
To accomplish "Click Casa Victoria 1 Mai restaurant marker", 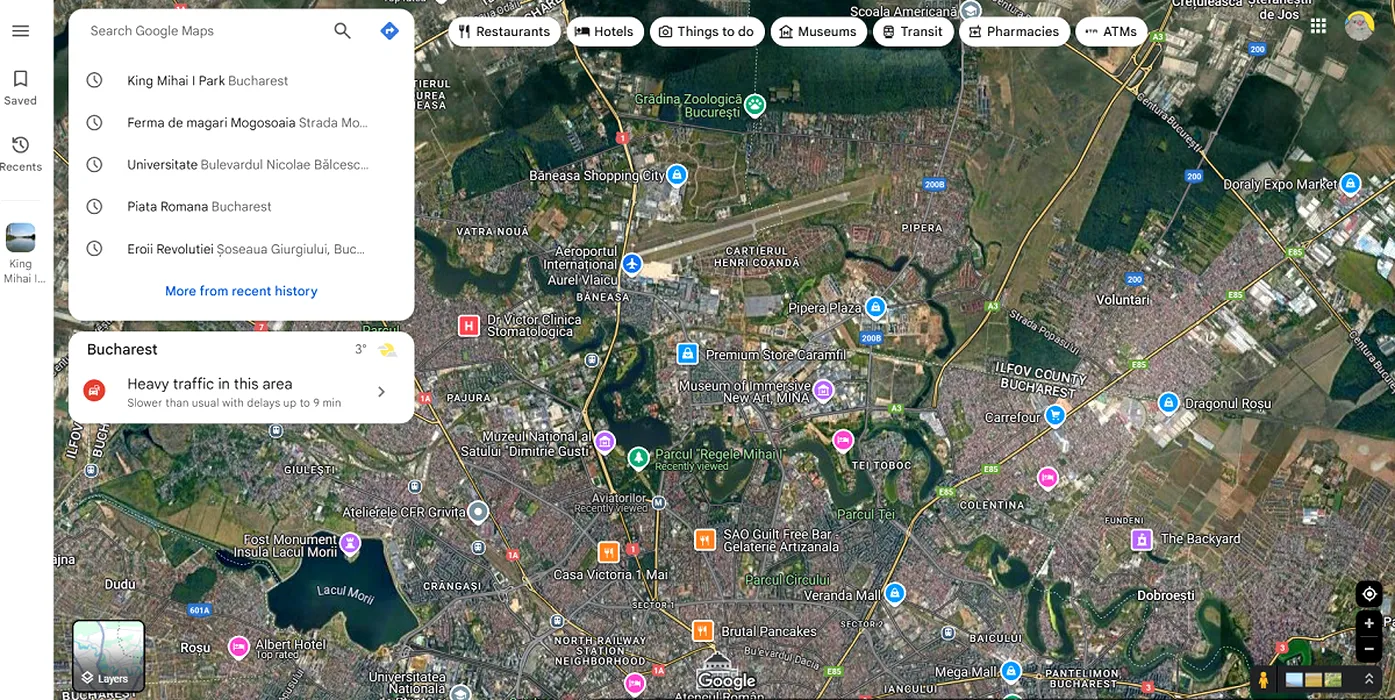I will [608, 552].
